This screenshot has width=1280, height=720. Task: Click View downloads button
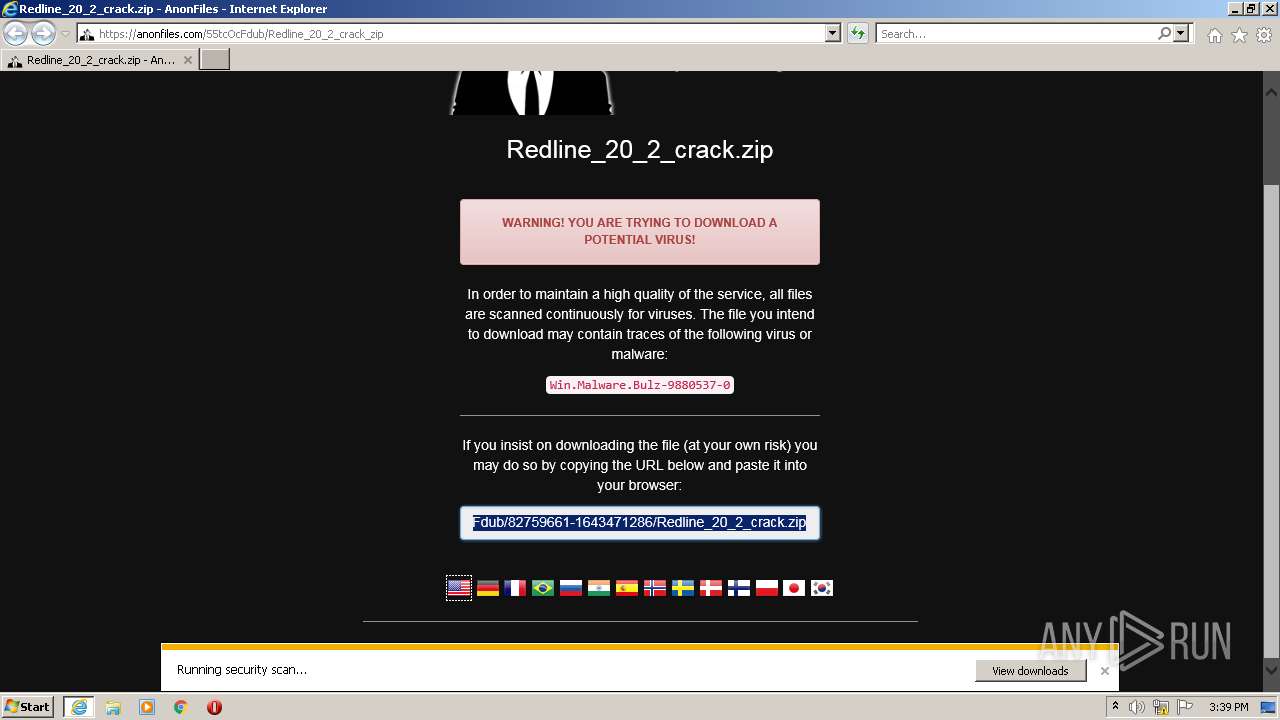[x=1030, y=671]
